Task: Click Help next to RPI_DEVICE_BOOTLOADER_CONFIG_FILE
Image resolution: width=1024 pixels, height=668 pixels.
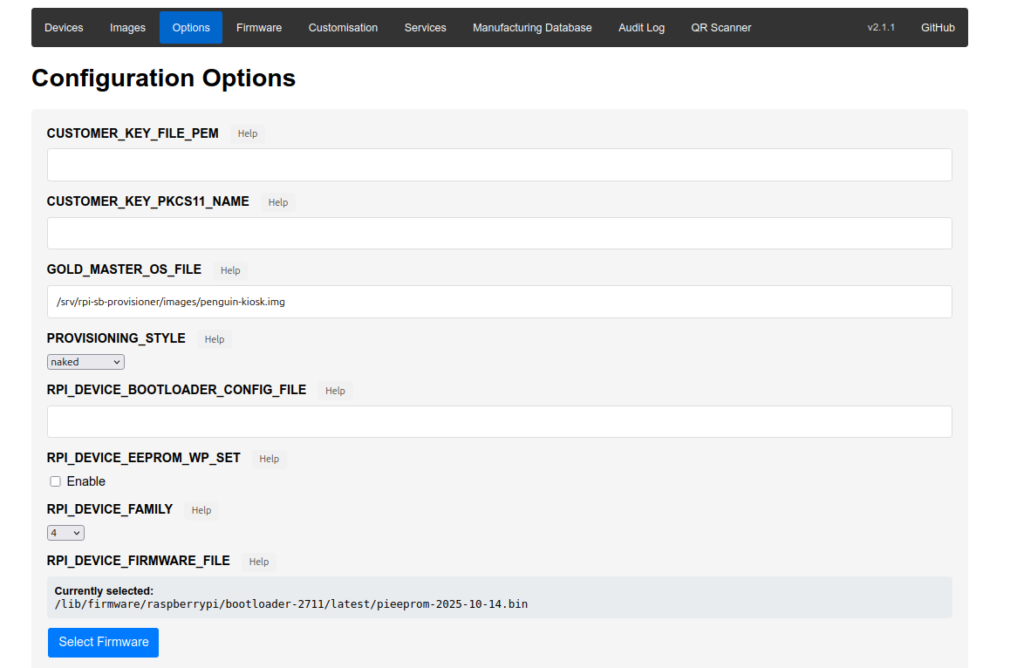Action: [x=335, y=391]
